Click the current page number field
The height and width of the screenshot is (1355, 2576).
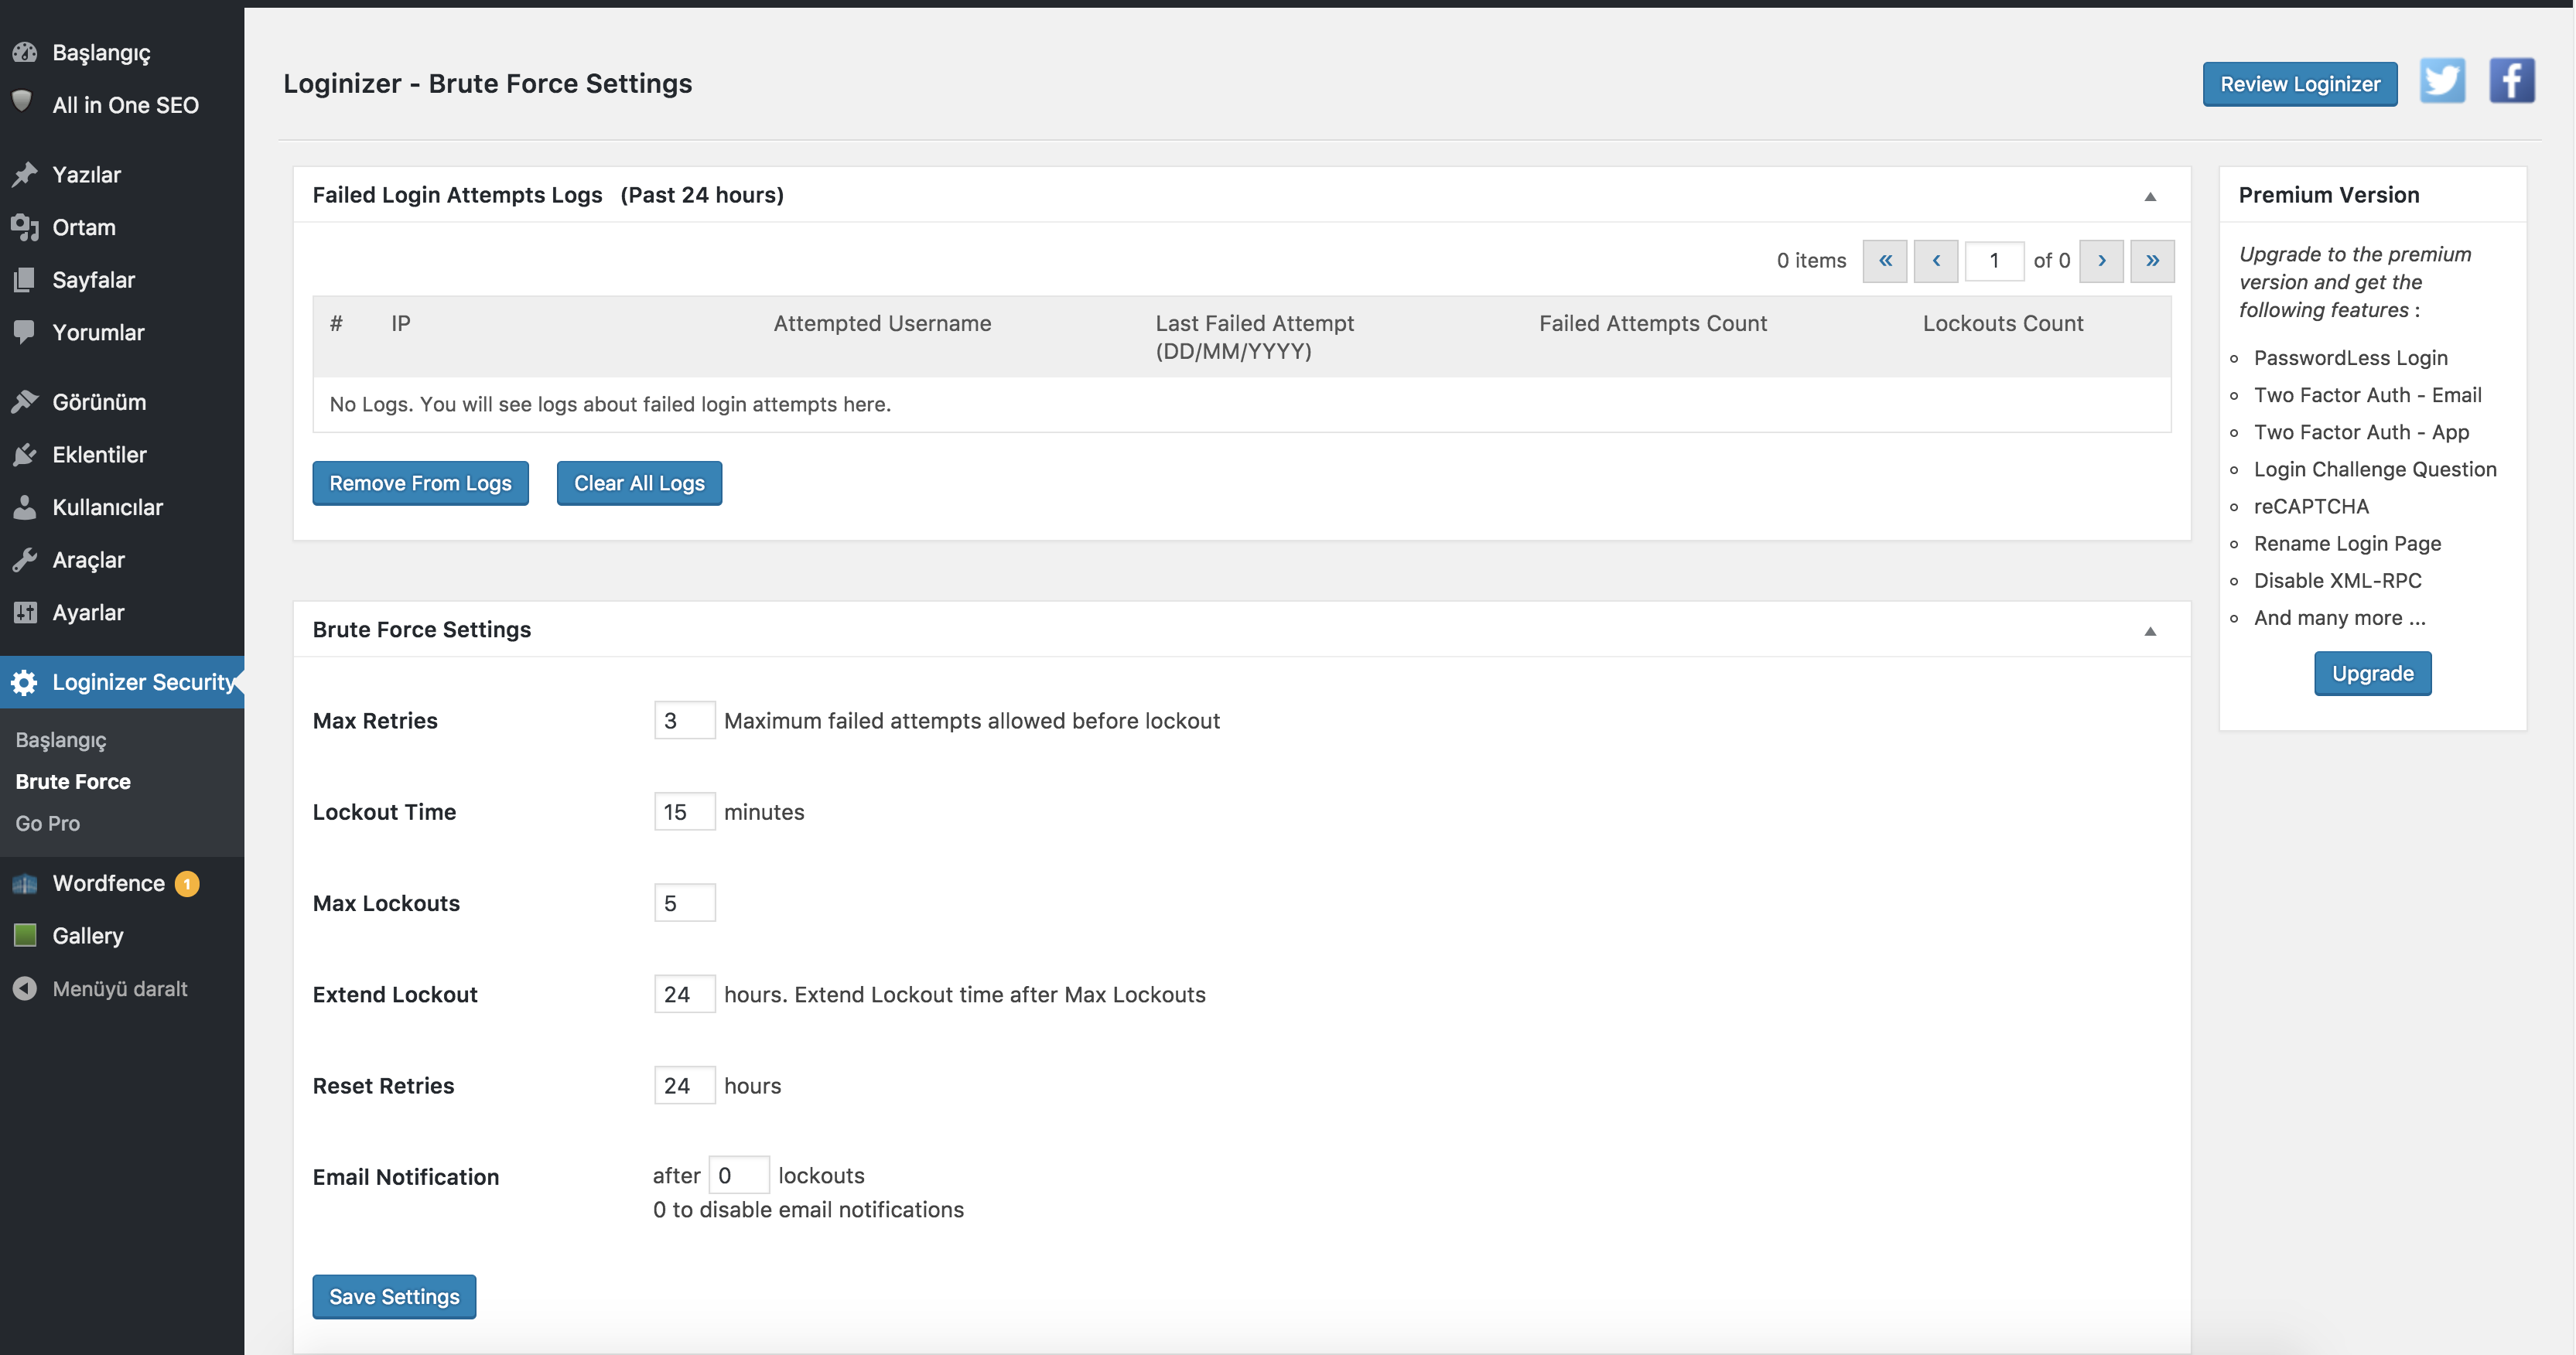(1994, 261)
